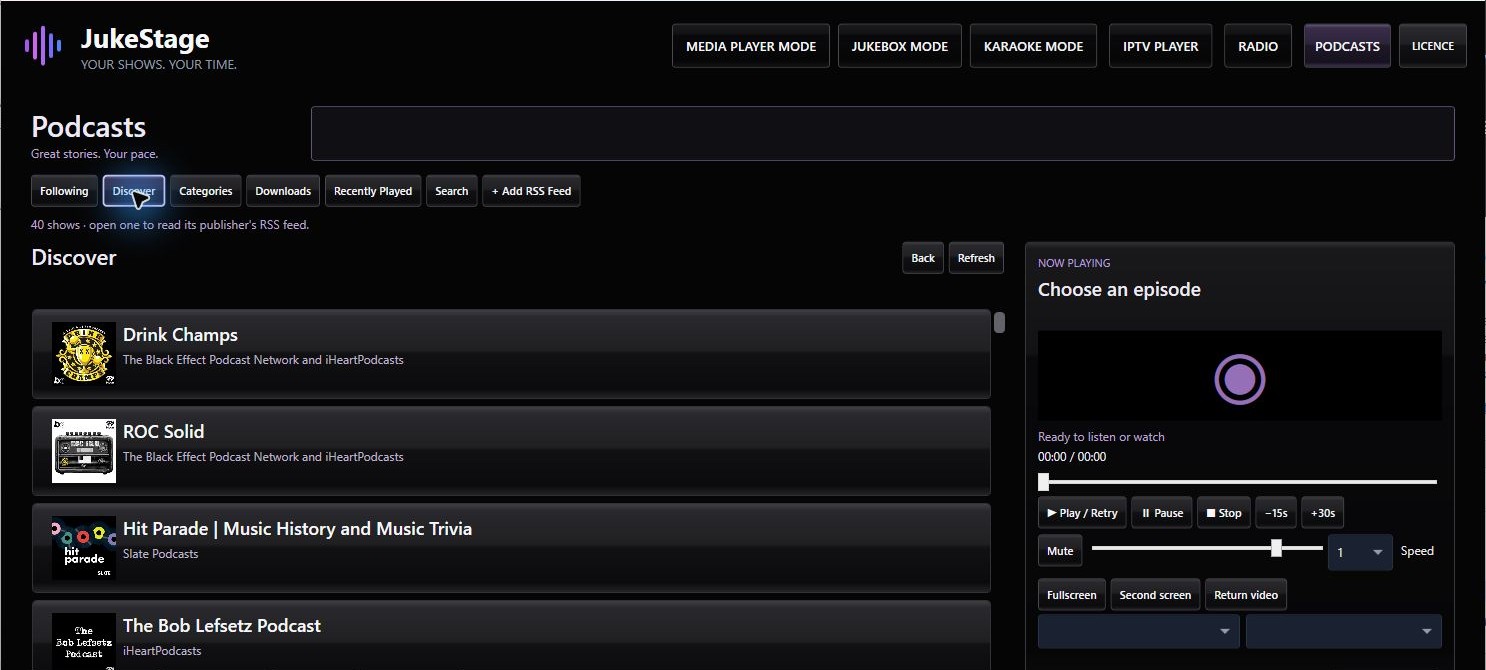Skip forward with the +30s button

click(1323, 513)
